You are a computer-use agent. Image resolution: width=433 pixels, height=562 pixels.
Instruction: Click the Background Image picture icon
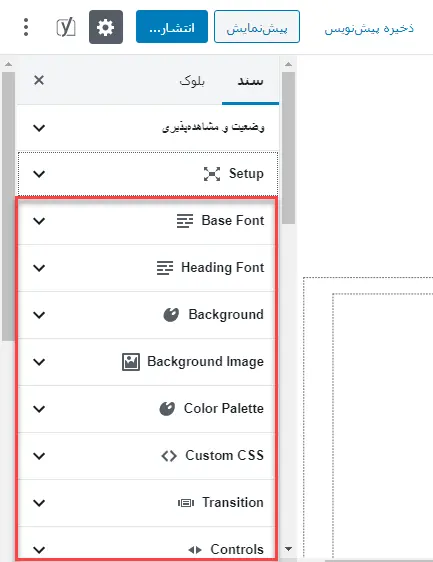[x=131, y=362]
